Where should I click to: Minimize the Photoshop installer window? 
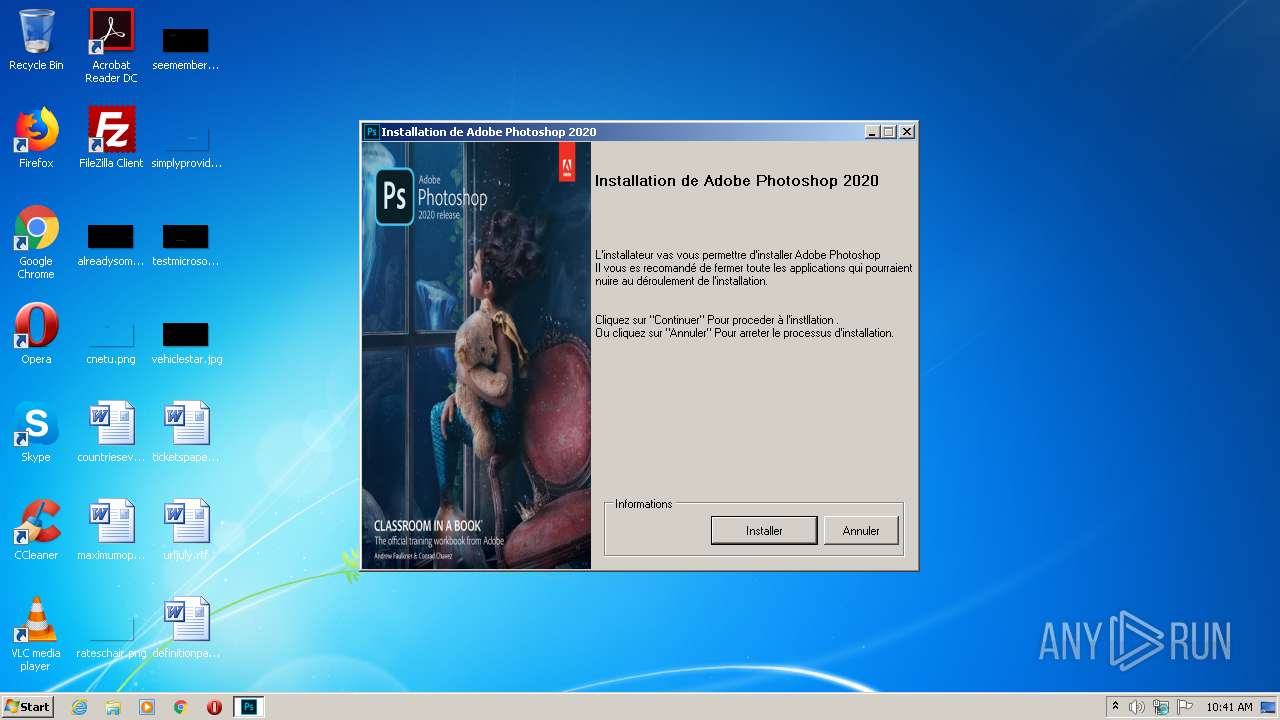point(872,132)
